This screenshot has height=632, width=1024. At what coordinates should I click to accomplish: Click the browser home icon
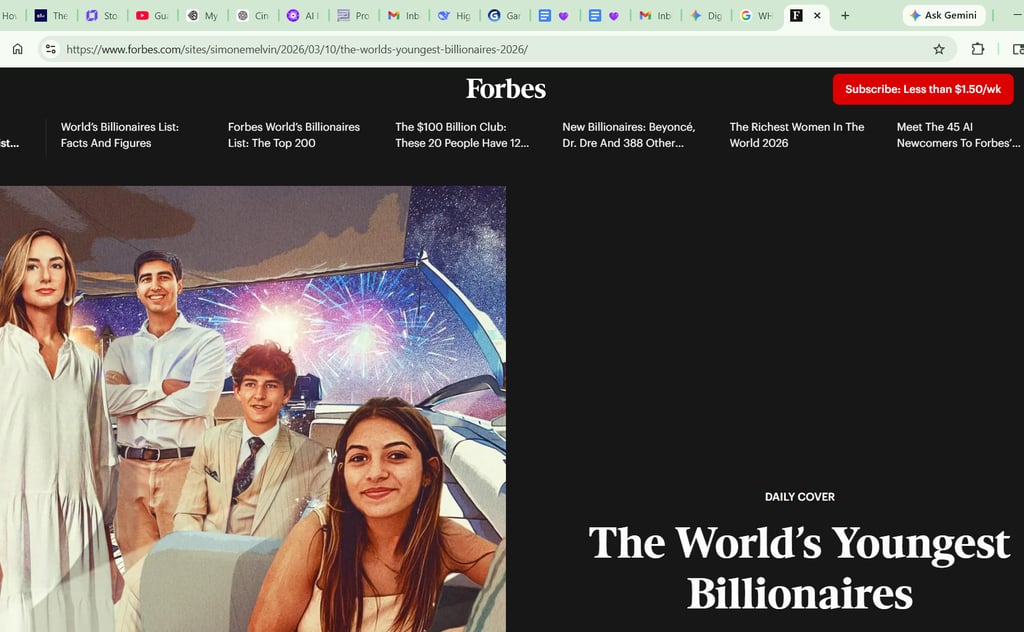tap(17, 49)
